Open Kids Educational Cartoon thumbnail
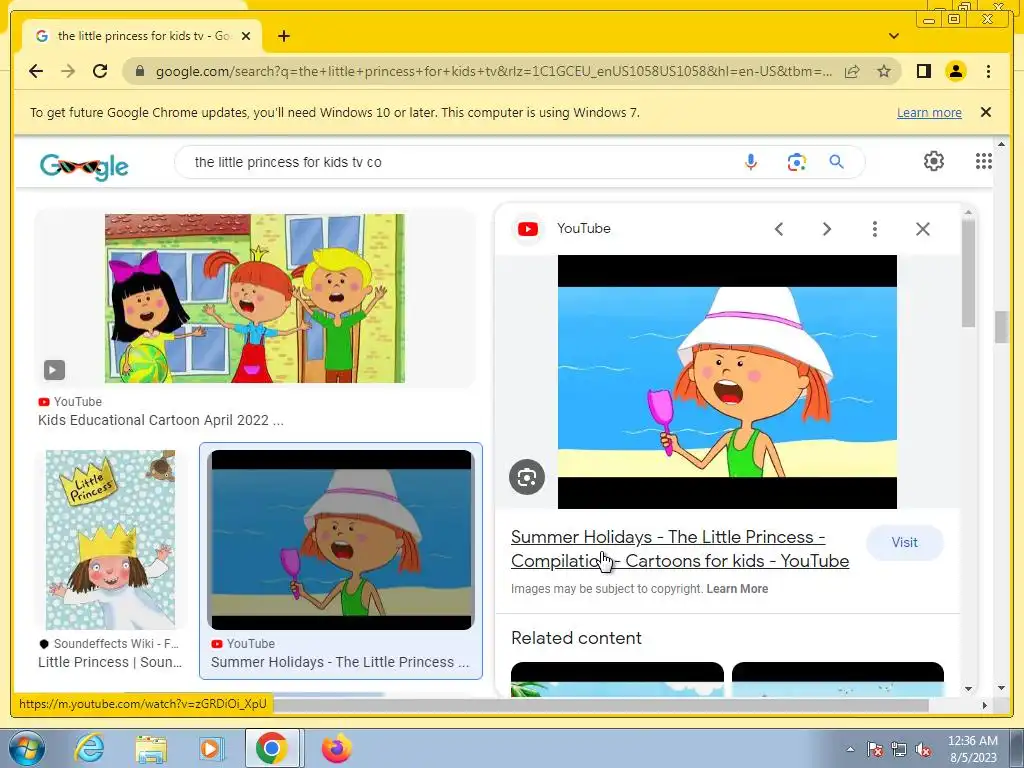The height and width of the screenshot is (768, 1024). point(255,298)
